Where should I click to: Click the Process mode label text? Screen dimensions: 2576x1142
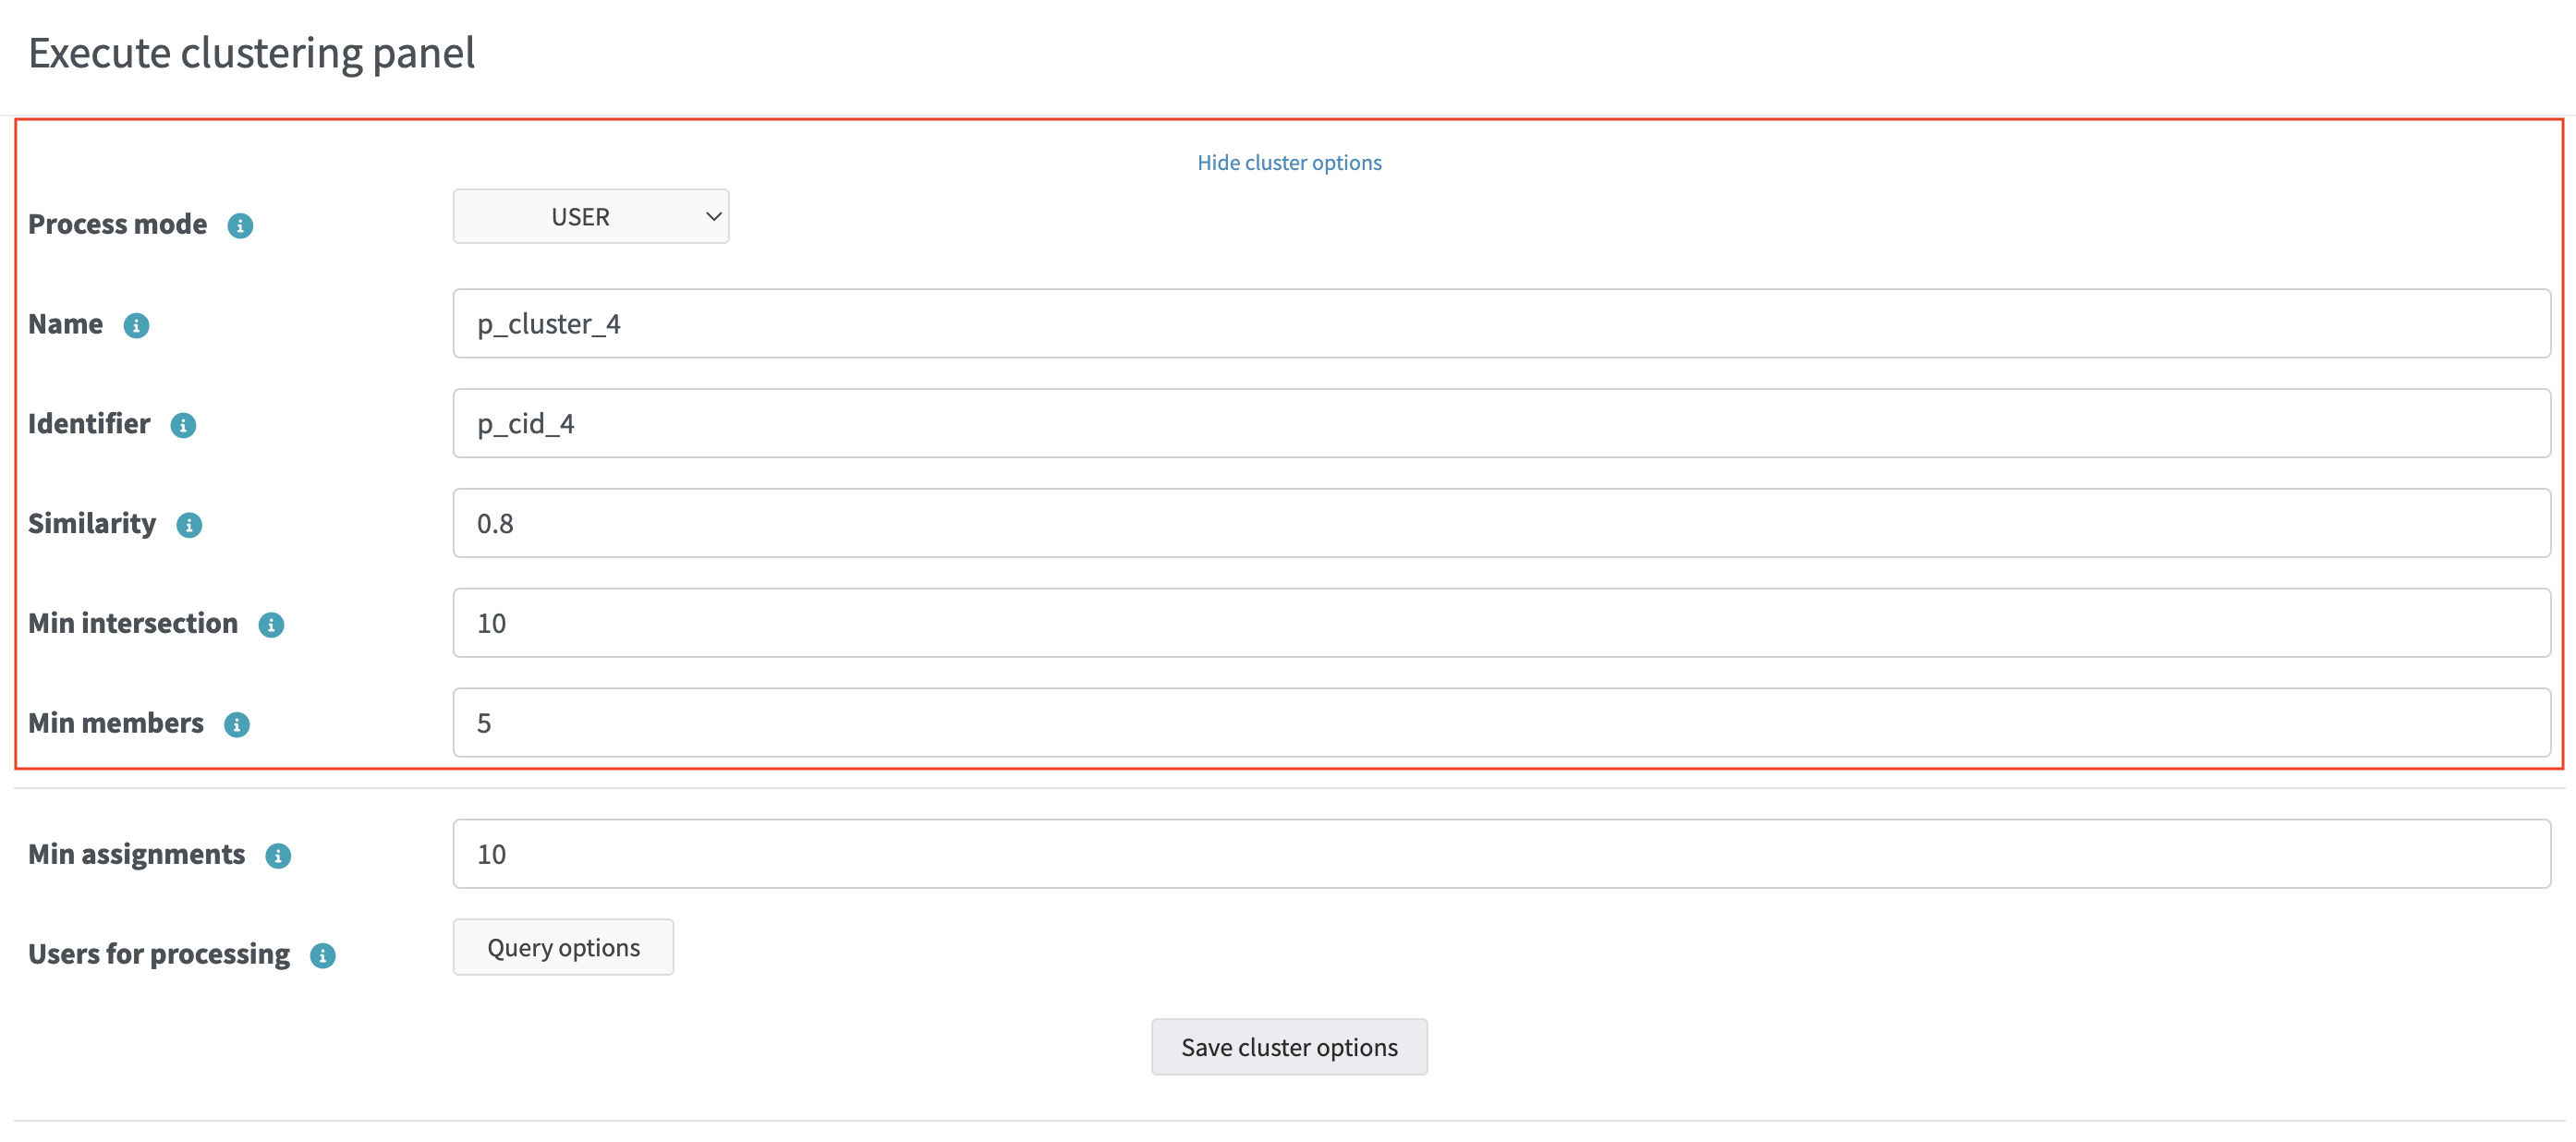point(117,225)
